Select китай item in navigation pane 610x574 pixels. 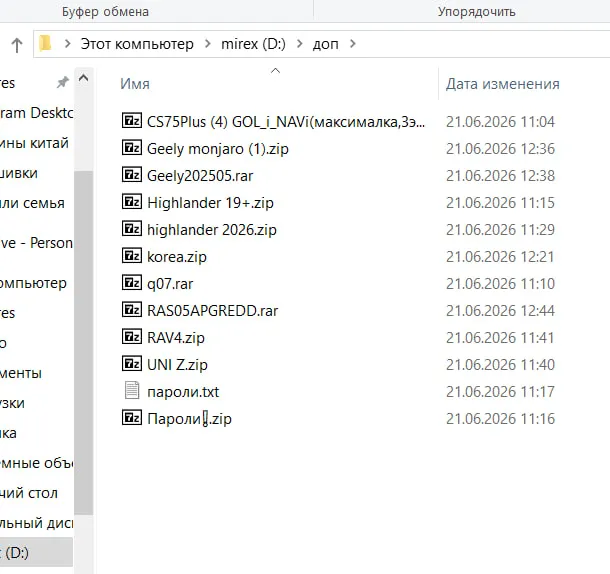click(34, 143)
